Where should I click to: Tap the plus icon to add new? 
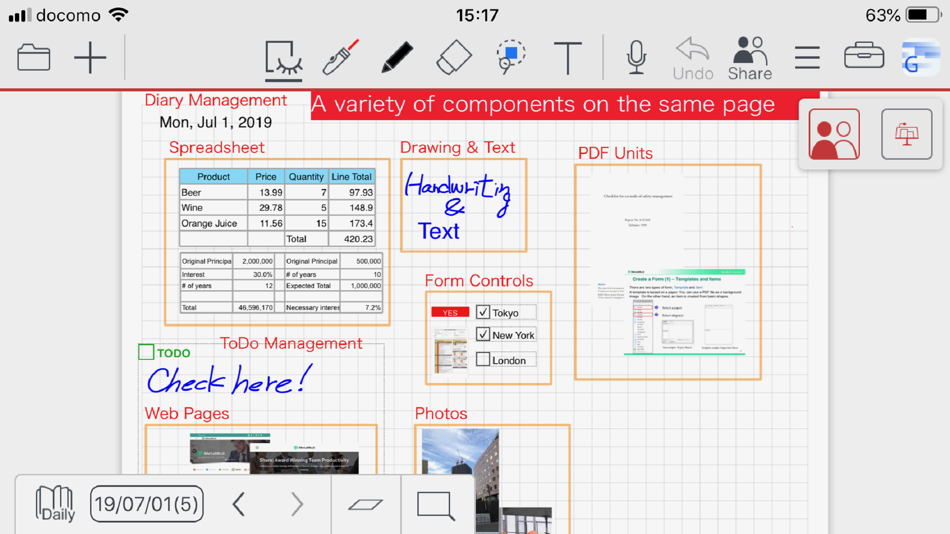pos(90,58)
